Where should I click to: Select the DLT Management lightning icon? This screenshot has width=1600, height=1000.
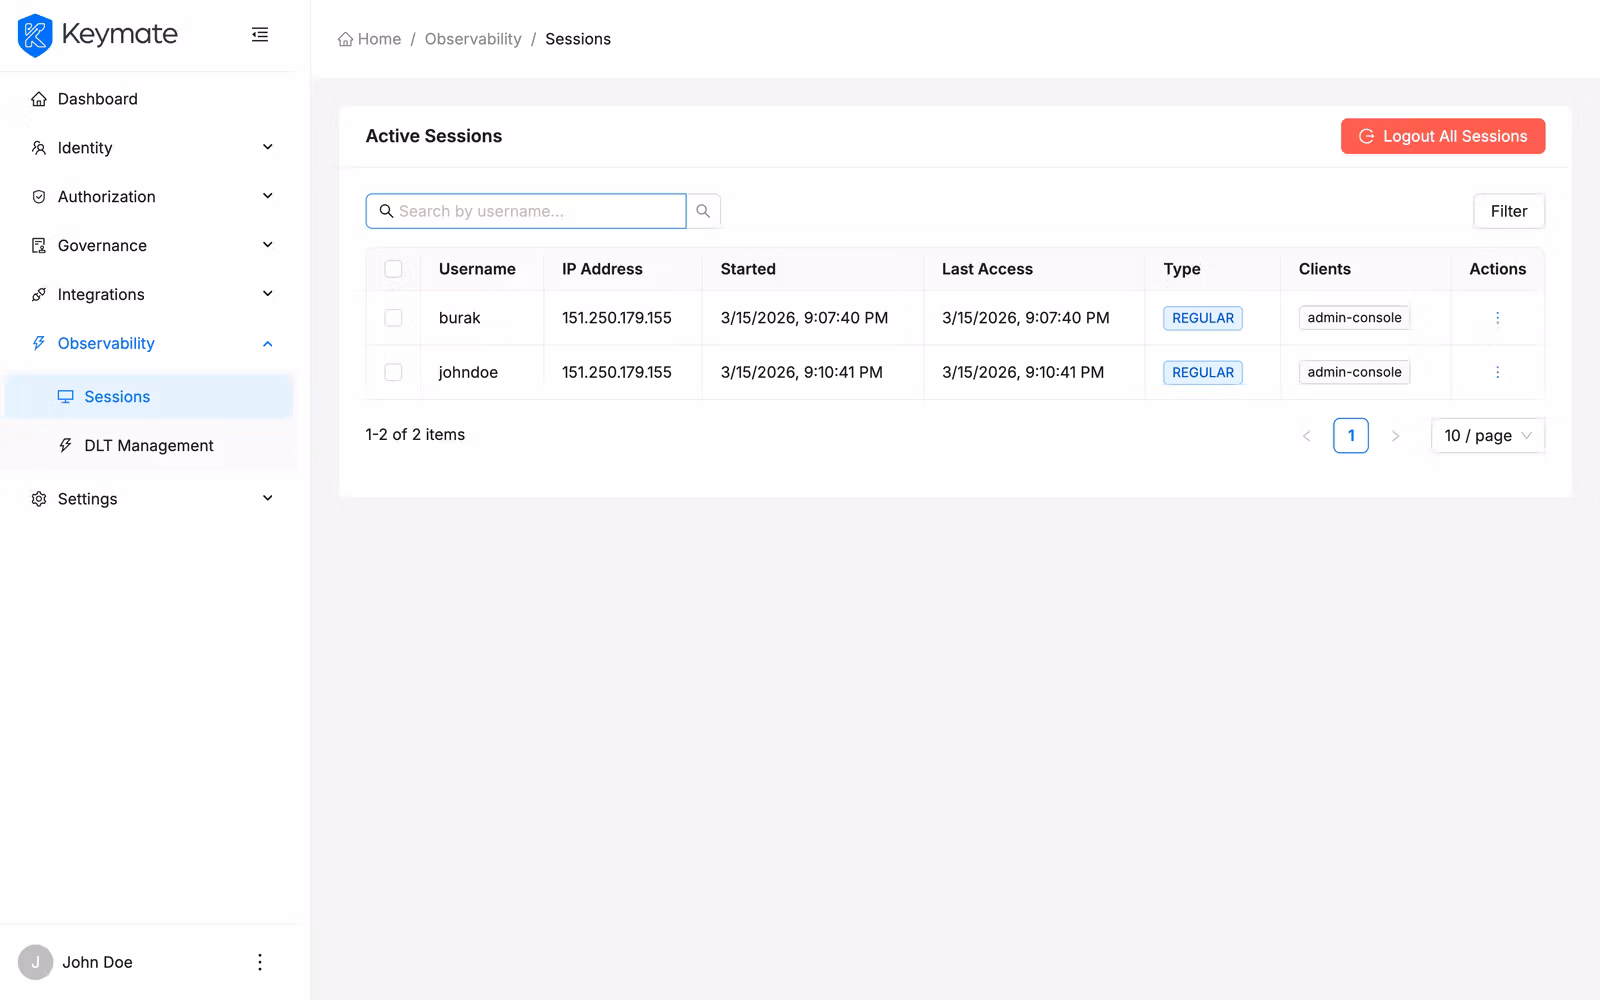[x=66, y=445]
